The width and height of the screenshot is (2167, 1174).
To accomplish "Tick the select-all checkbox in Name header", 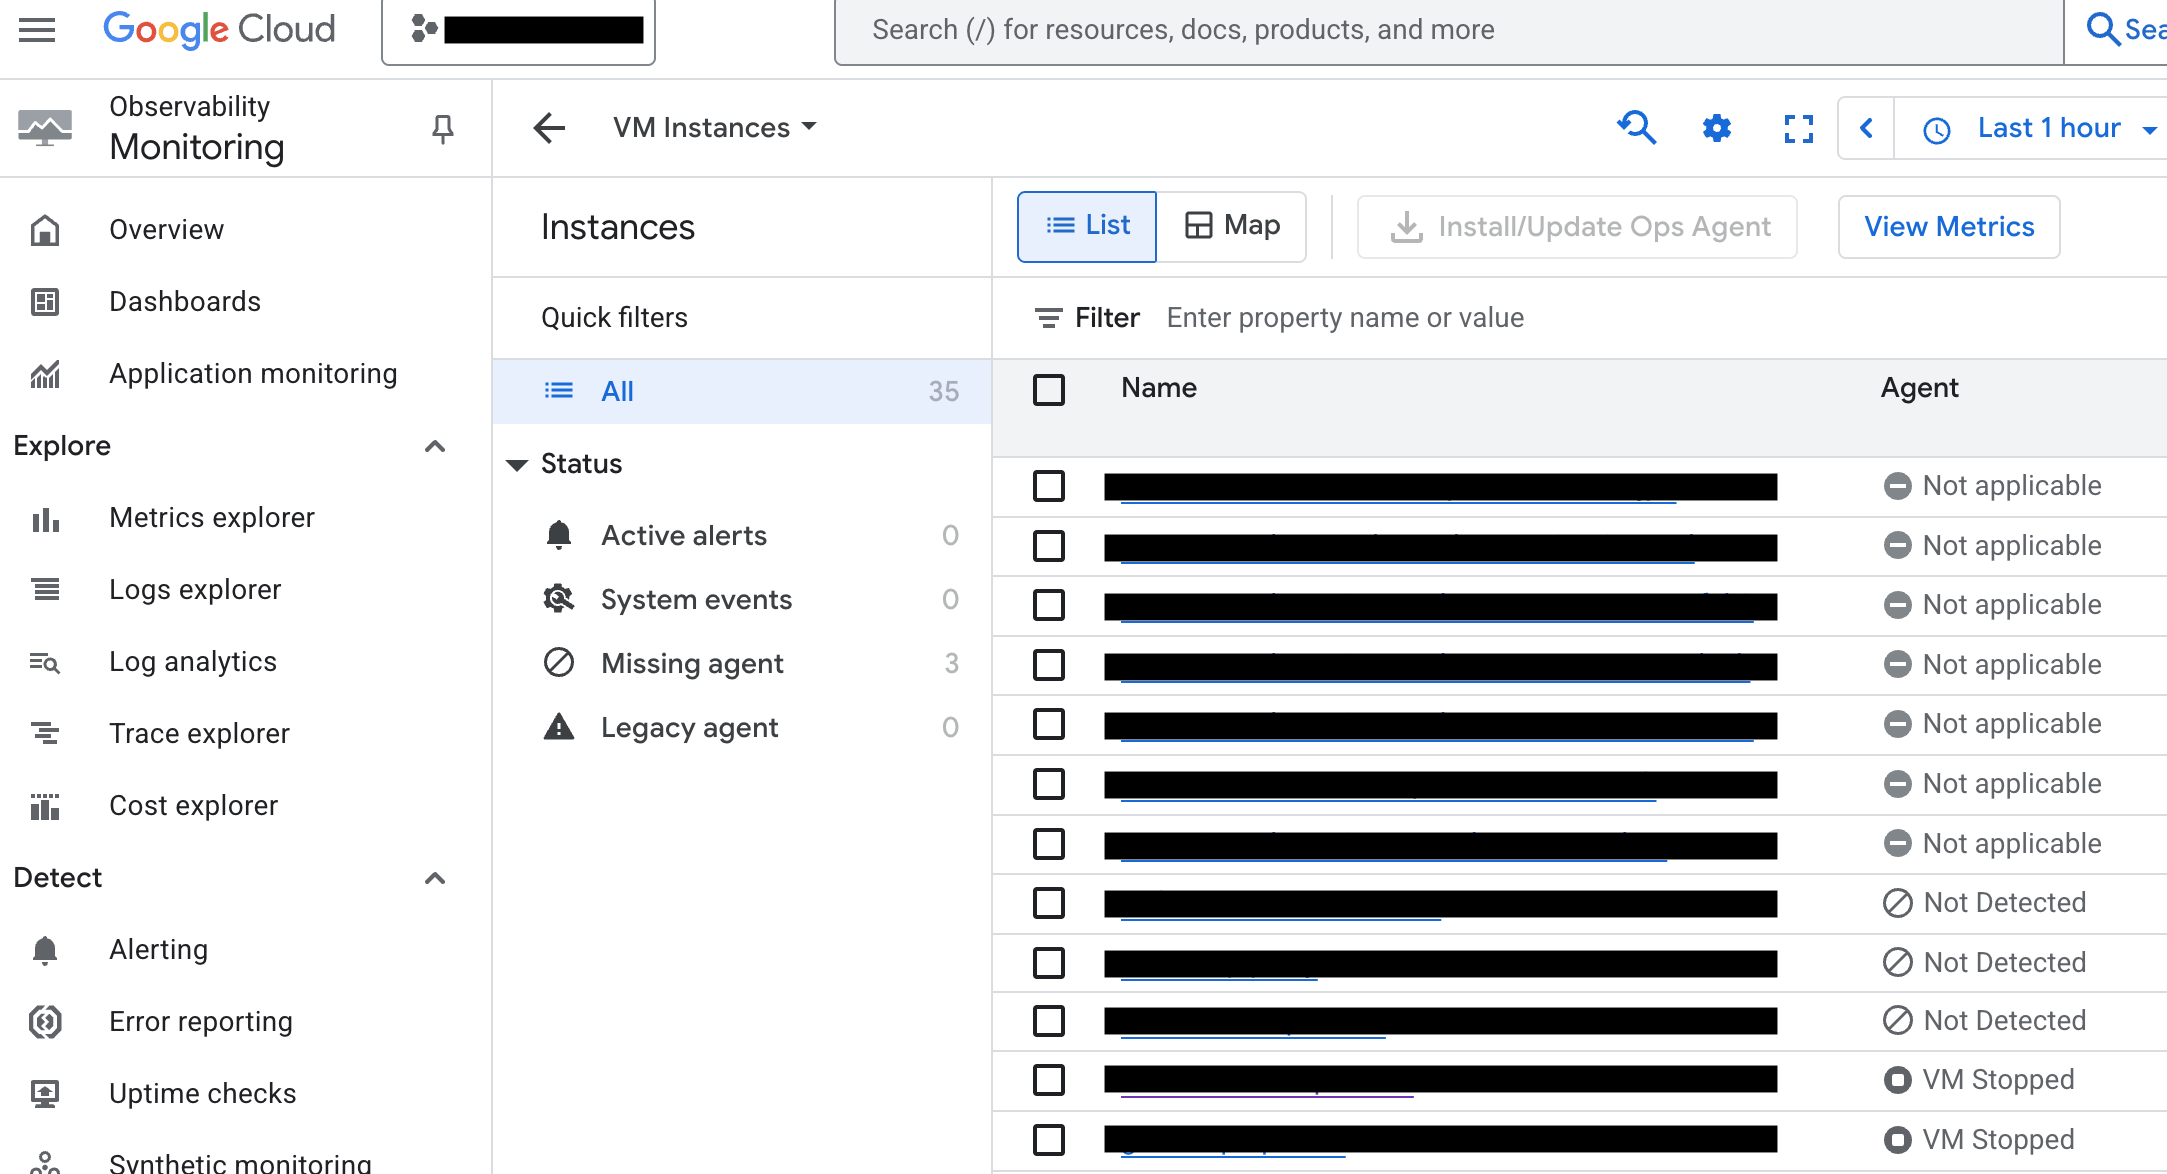I will [1048, 389].
